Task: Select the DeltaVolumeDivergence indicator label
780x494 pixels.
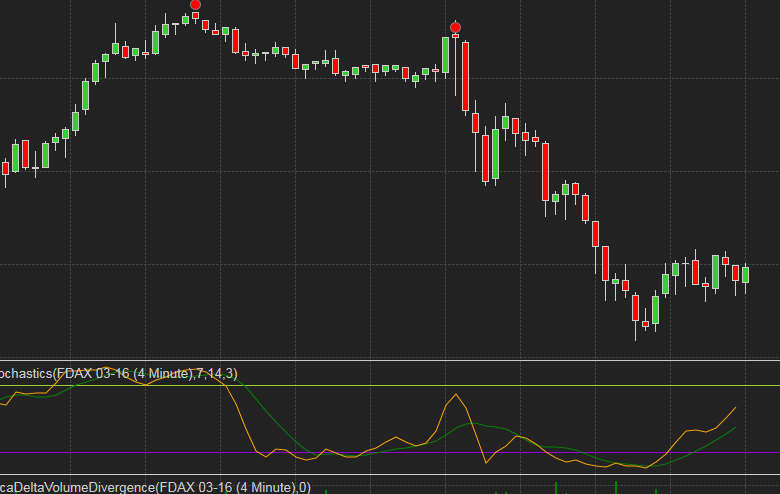Action: [x=155, y=487]
